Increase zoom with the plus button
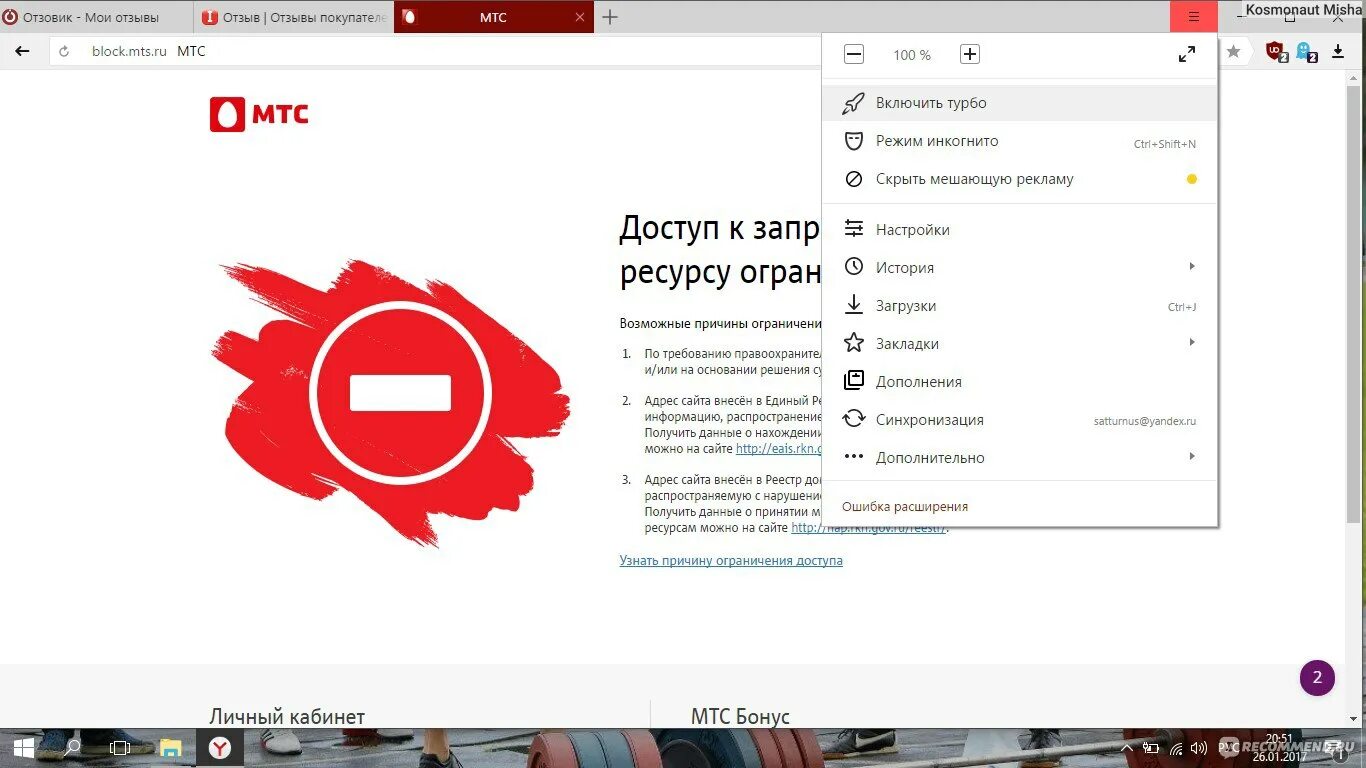The image size is (1366, 768). (x=969, y=54)
